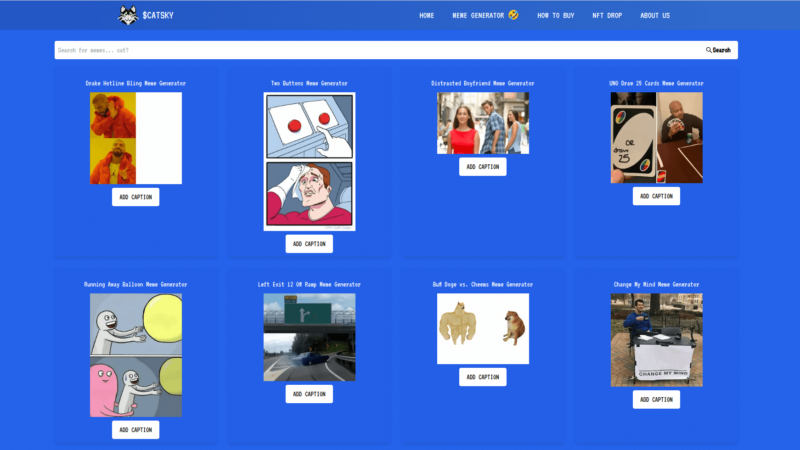Image resolution: width=800 pixels, height=450 pixels.
Task: Open the NFT DROP page
Action: click(607, 16)
